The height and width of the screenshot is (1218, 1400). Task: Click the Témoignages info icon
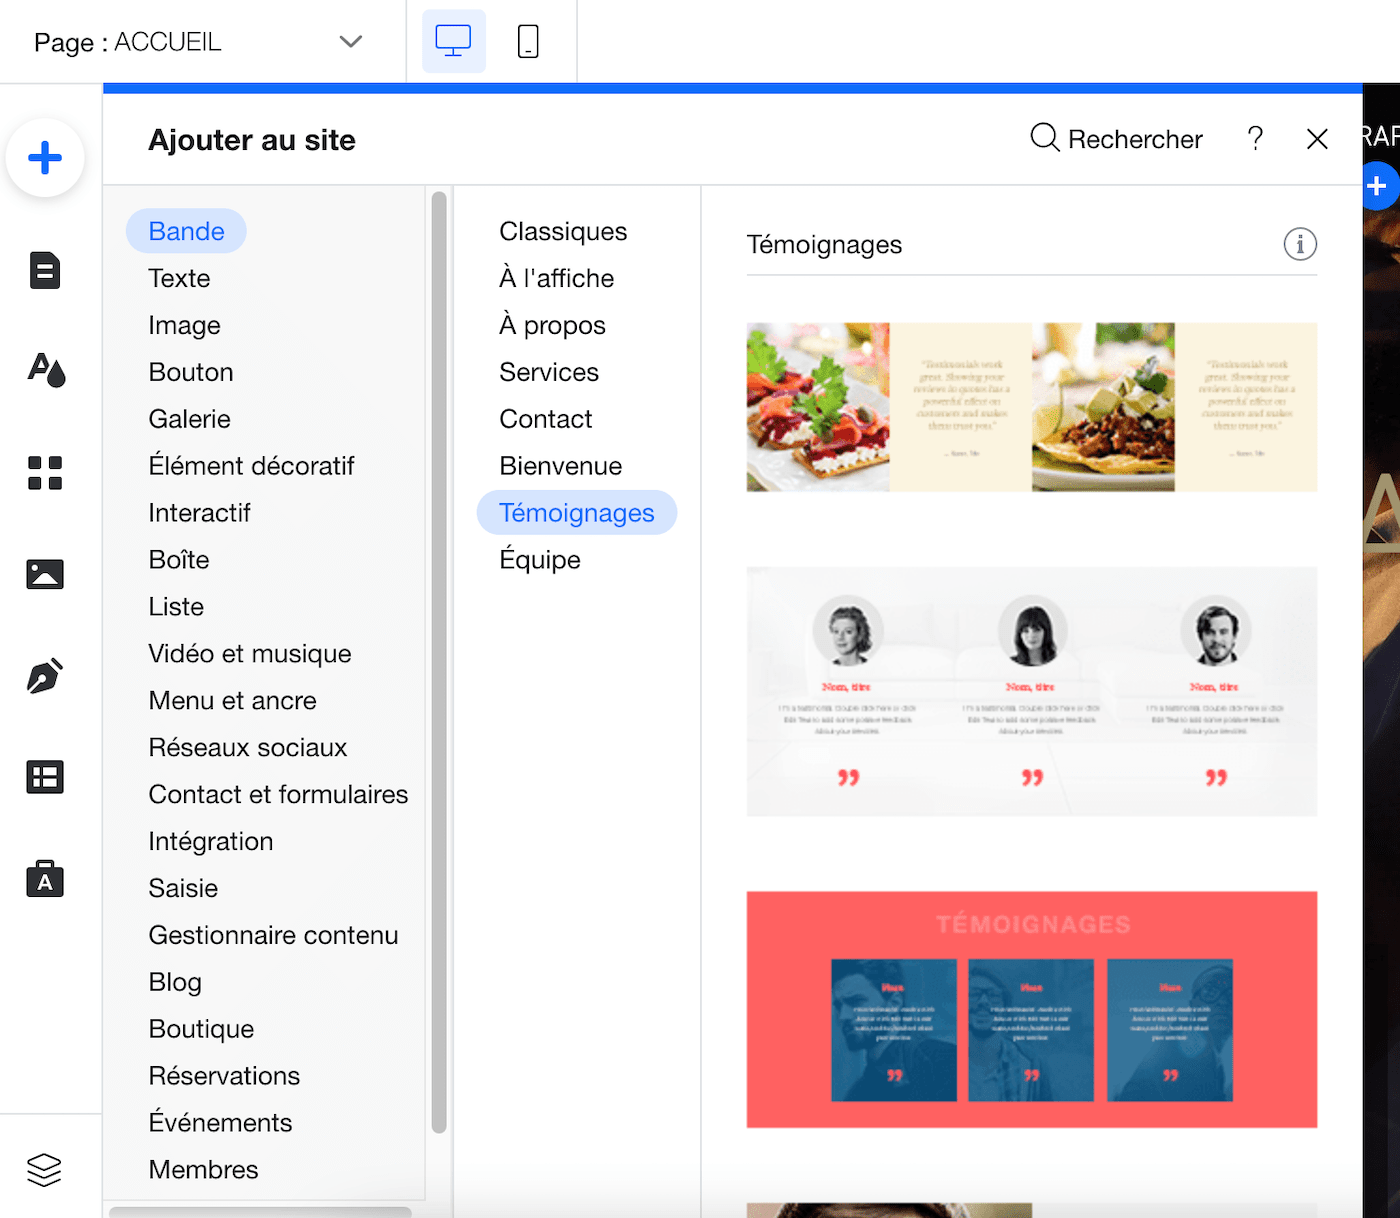pyautogui.click(x=1300, y=244)
